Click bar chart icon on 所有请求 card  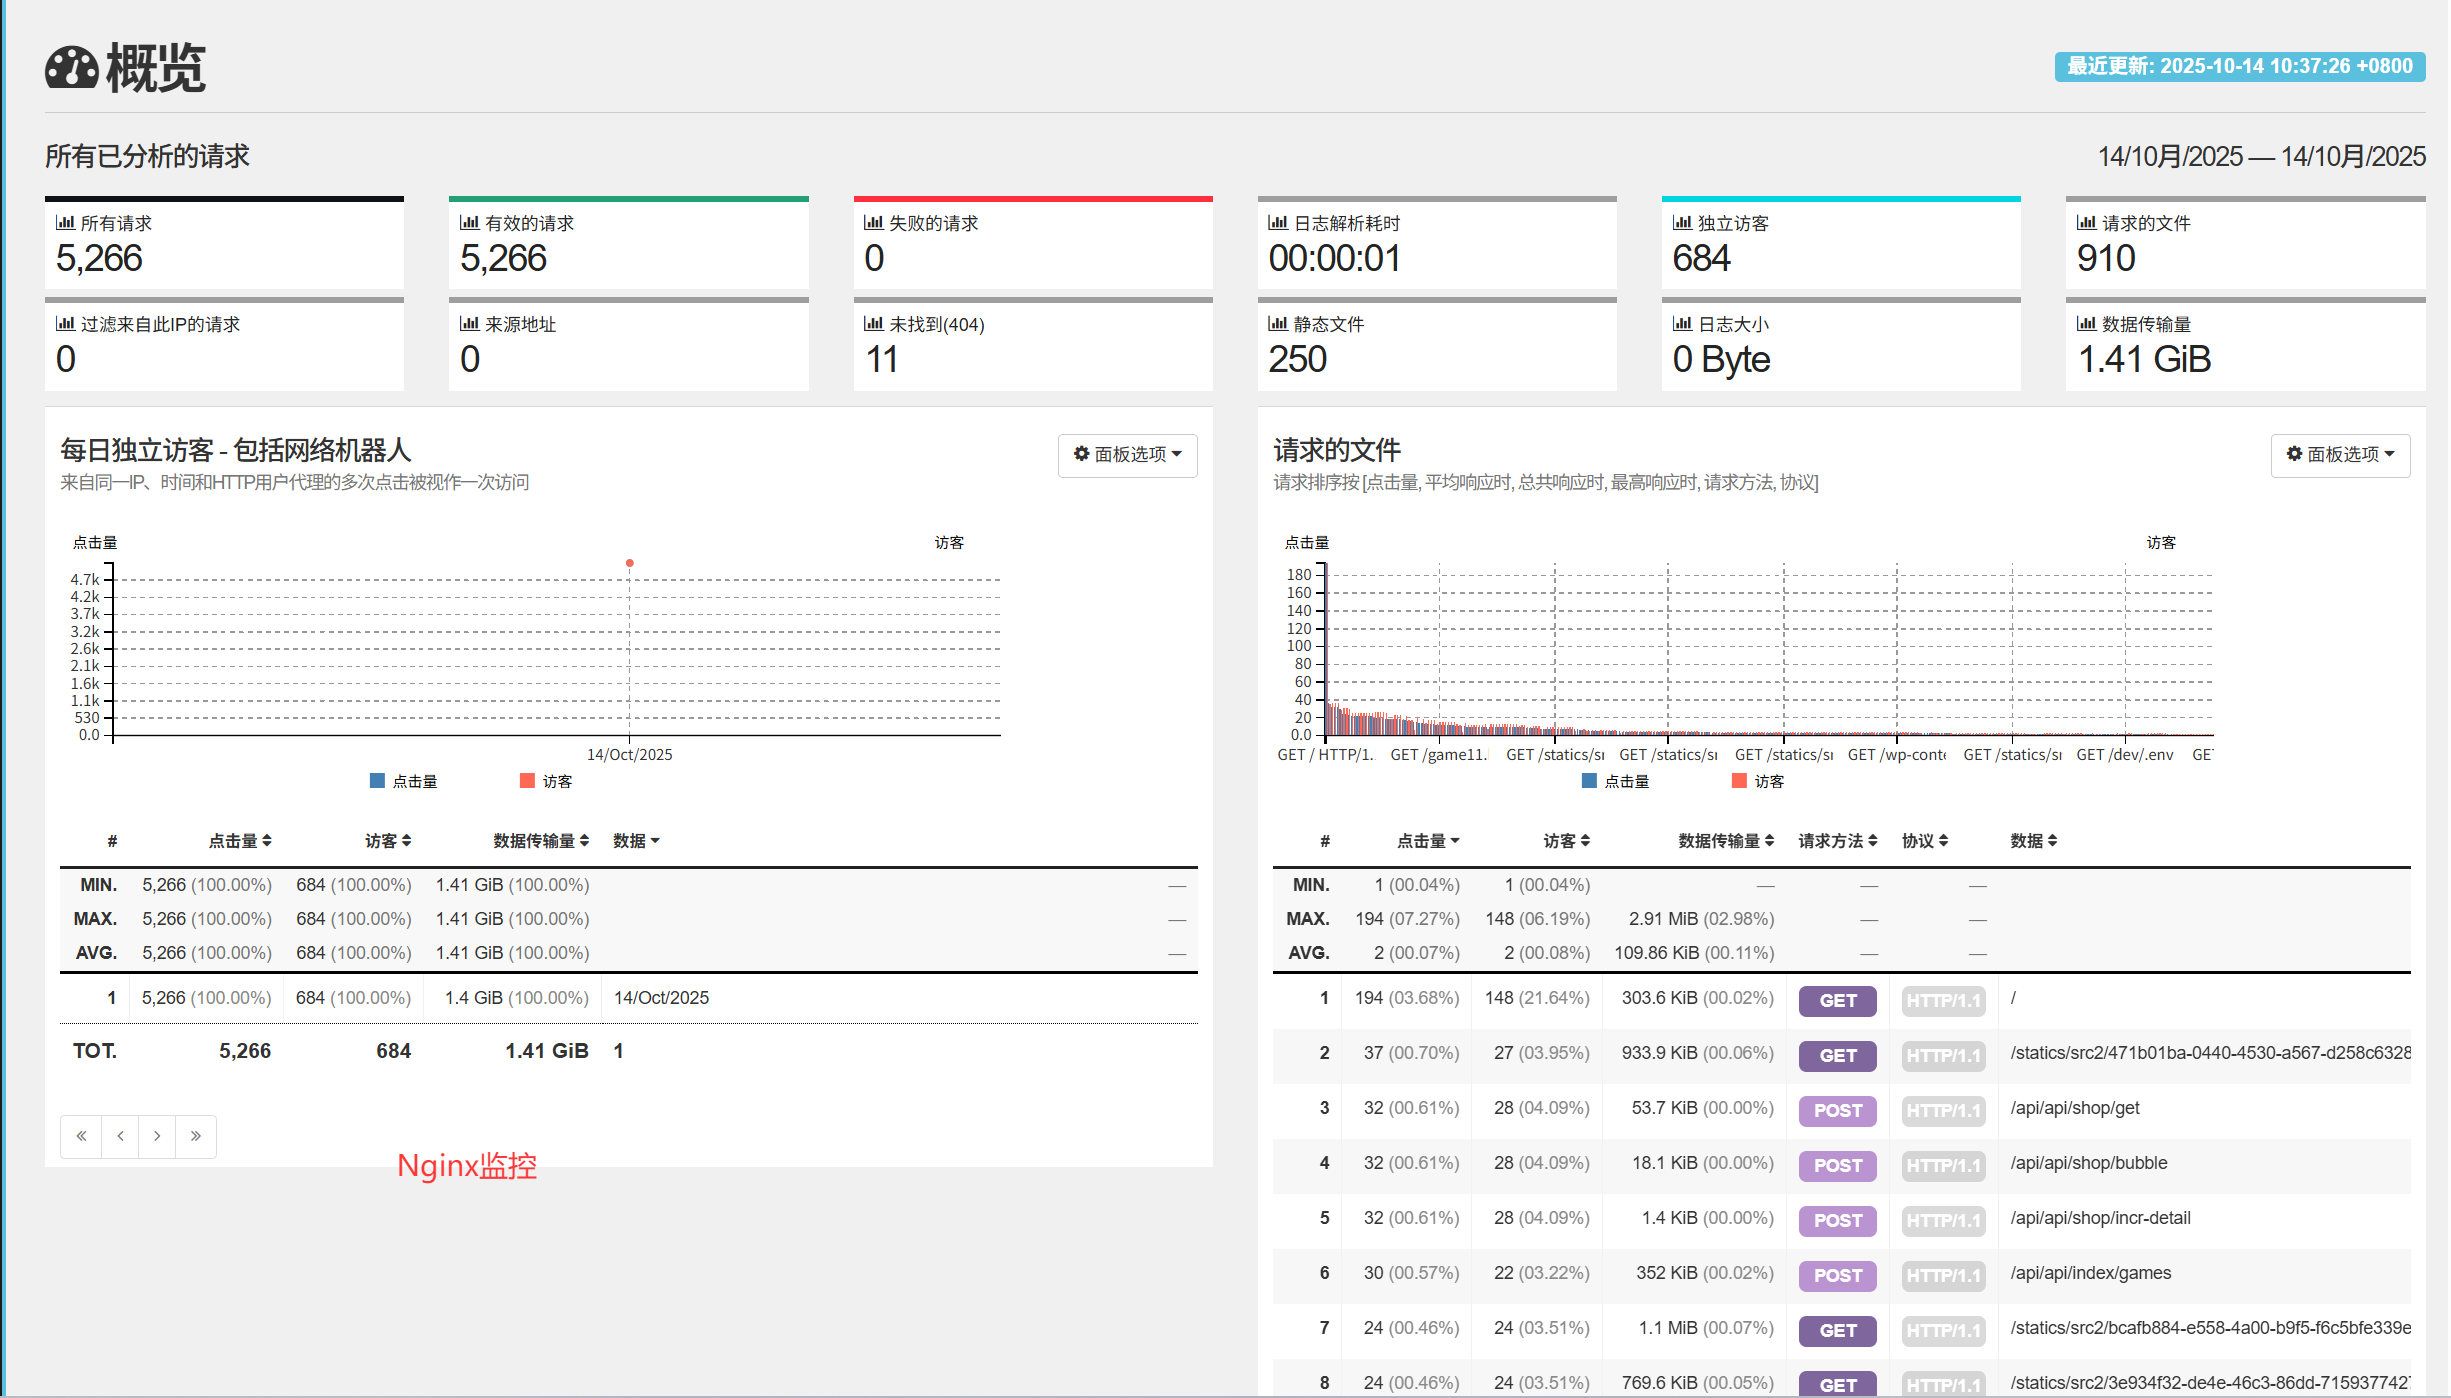click(65, 223)
